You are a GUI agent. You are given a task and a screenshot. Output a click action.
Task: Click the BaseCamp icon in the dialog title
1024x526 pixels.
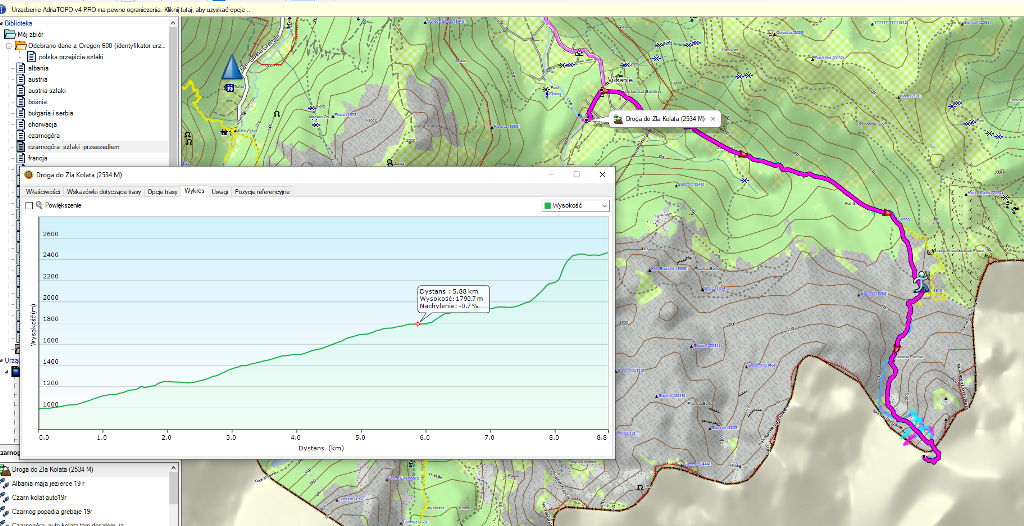tap(28, 175)
